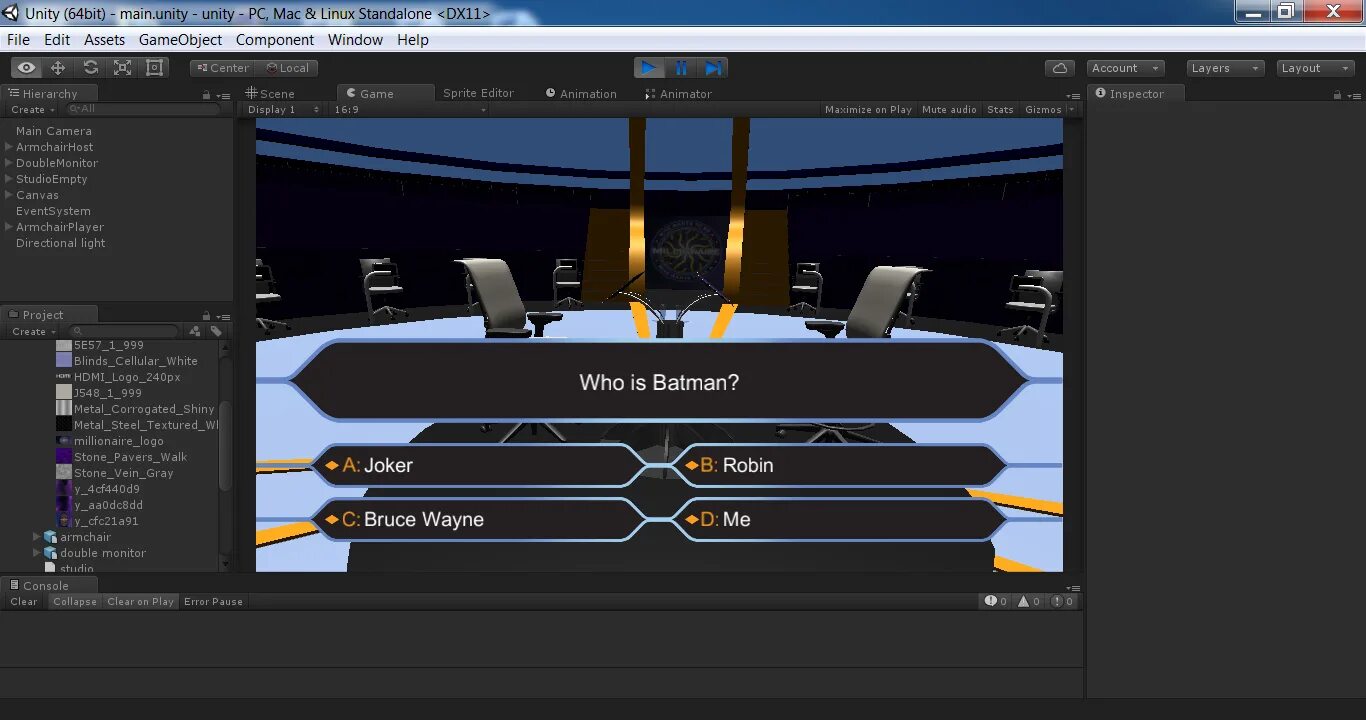Click the Play button
This screenshot has height=720, width=1366.
point(649,68)
